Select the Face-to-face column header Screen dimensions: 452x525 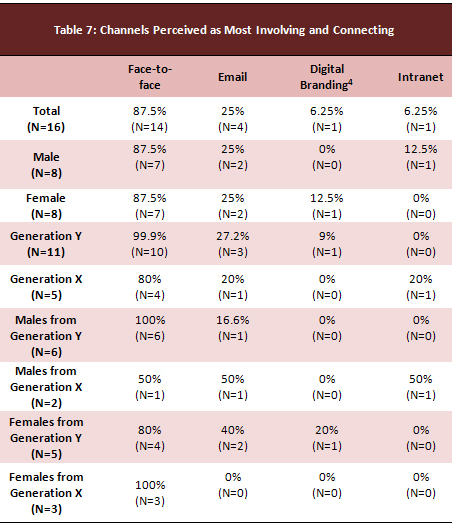pyautogui.click(x=150, y=77)
